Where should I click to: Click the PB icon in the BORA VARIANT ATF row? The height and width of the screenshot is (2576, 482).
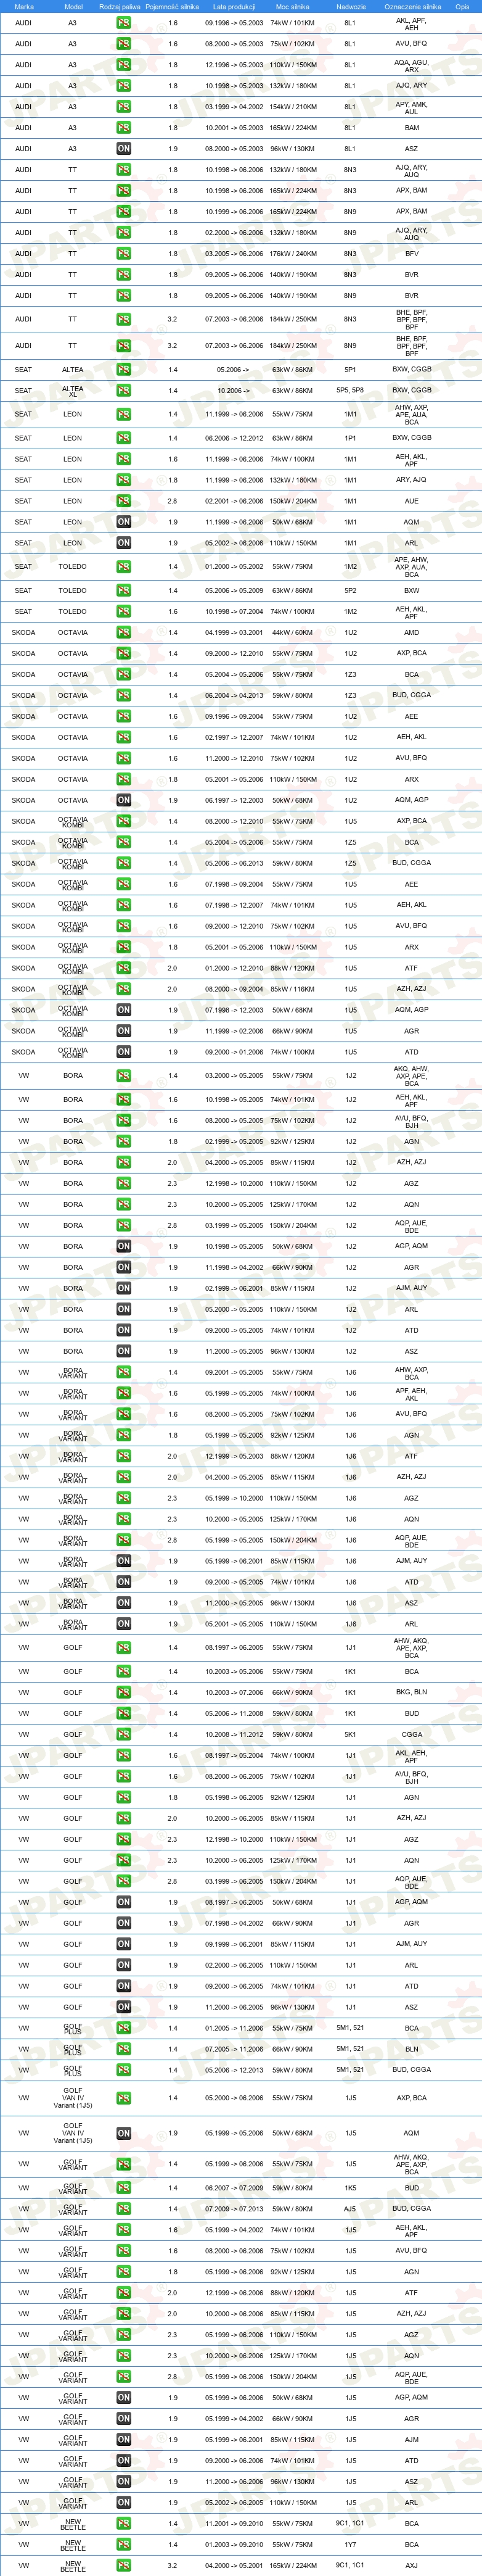point(123,1457)
